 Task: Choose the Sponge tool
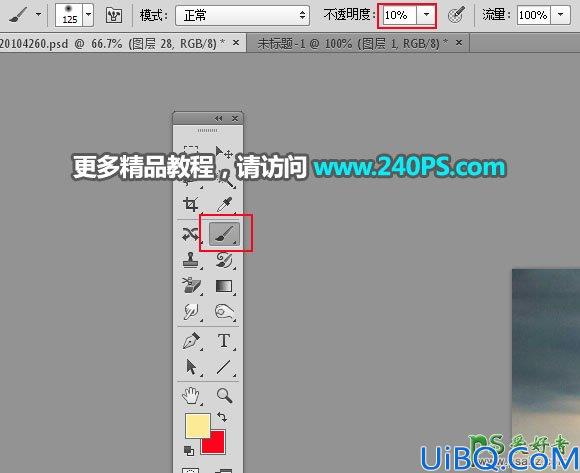(225, 312)
